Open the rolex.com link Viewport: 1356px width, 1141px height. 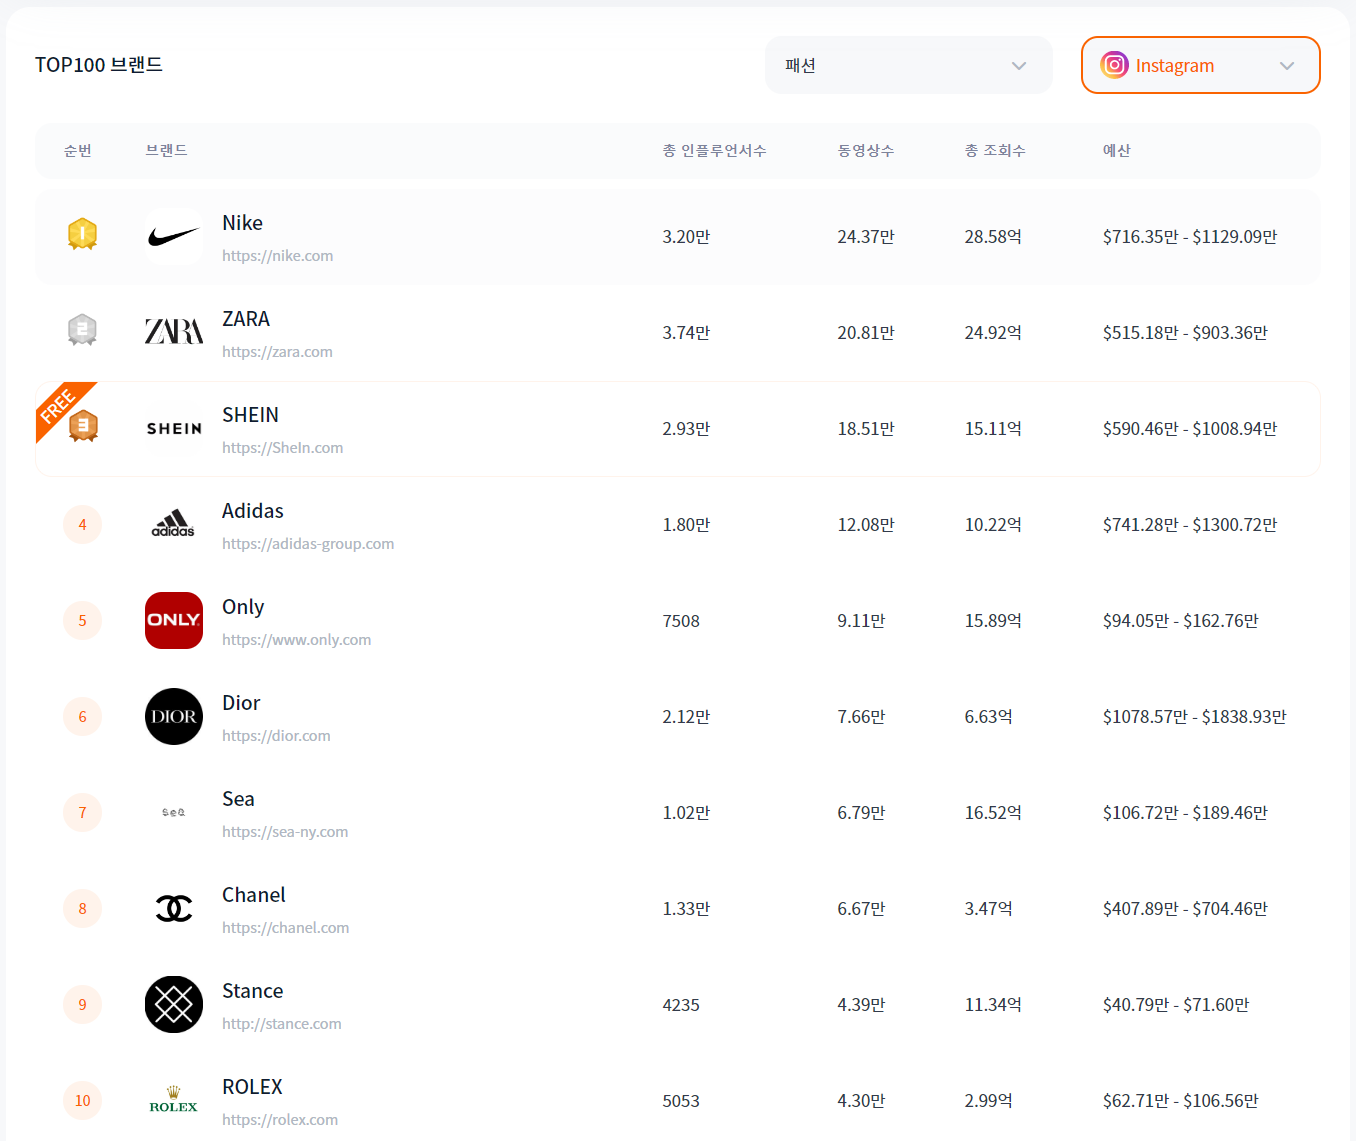[279, 1120]
